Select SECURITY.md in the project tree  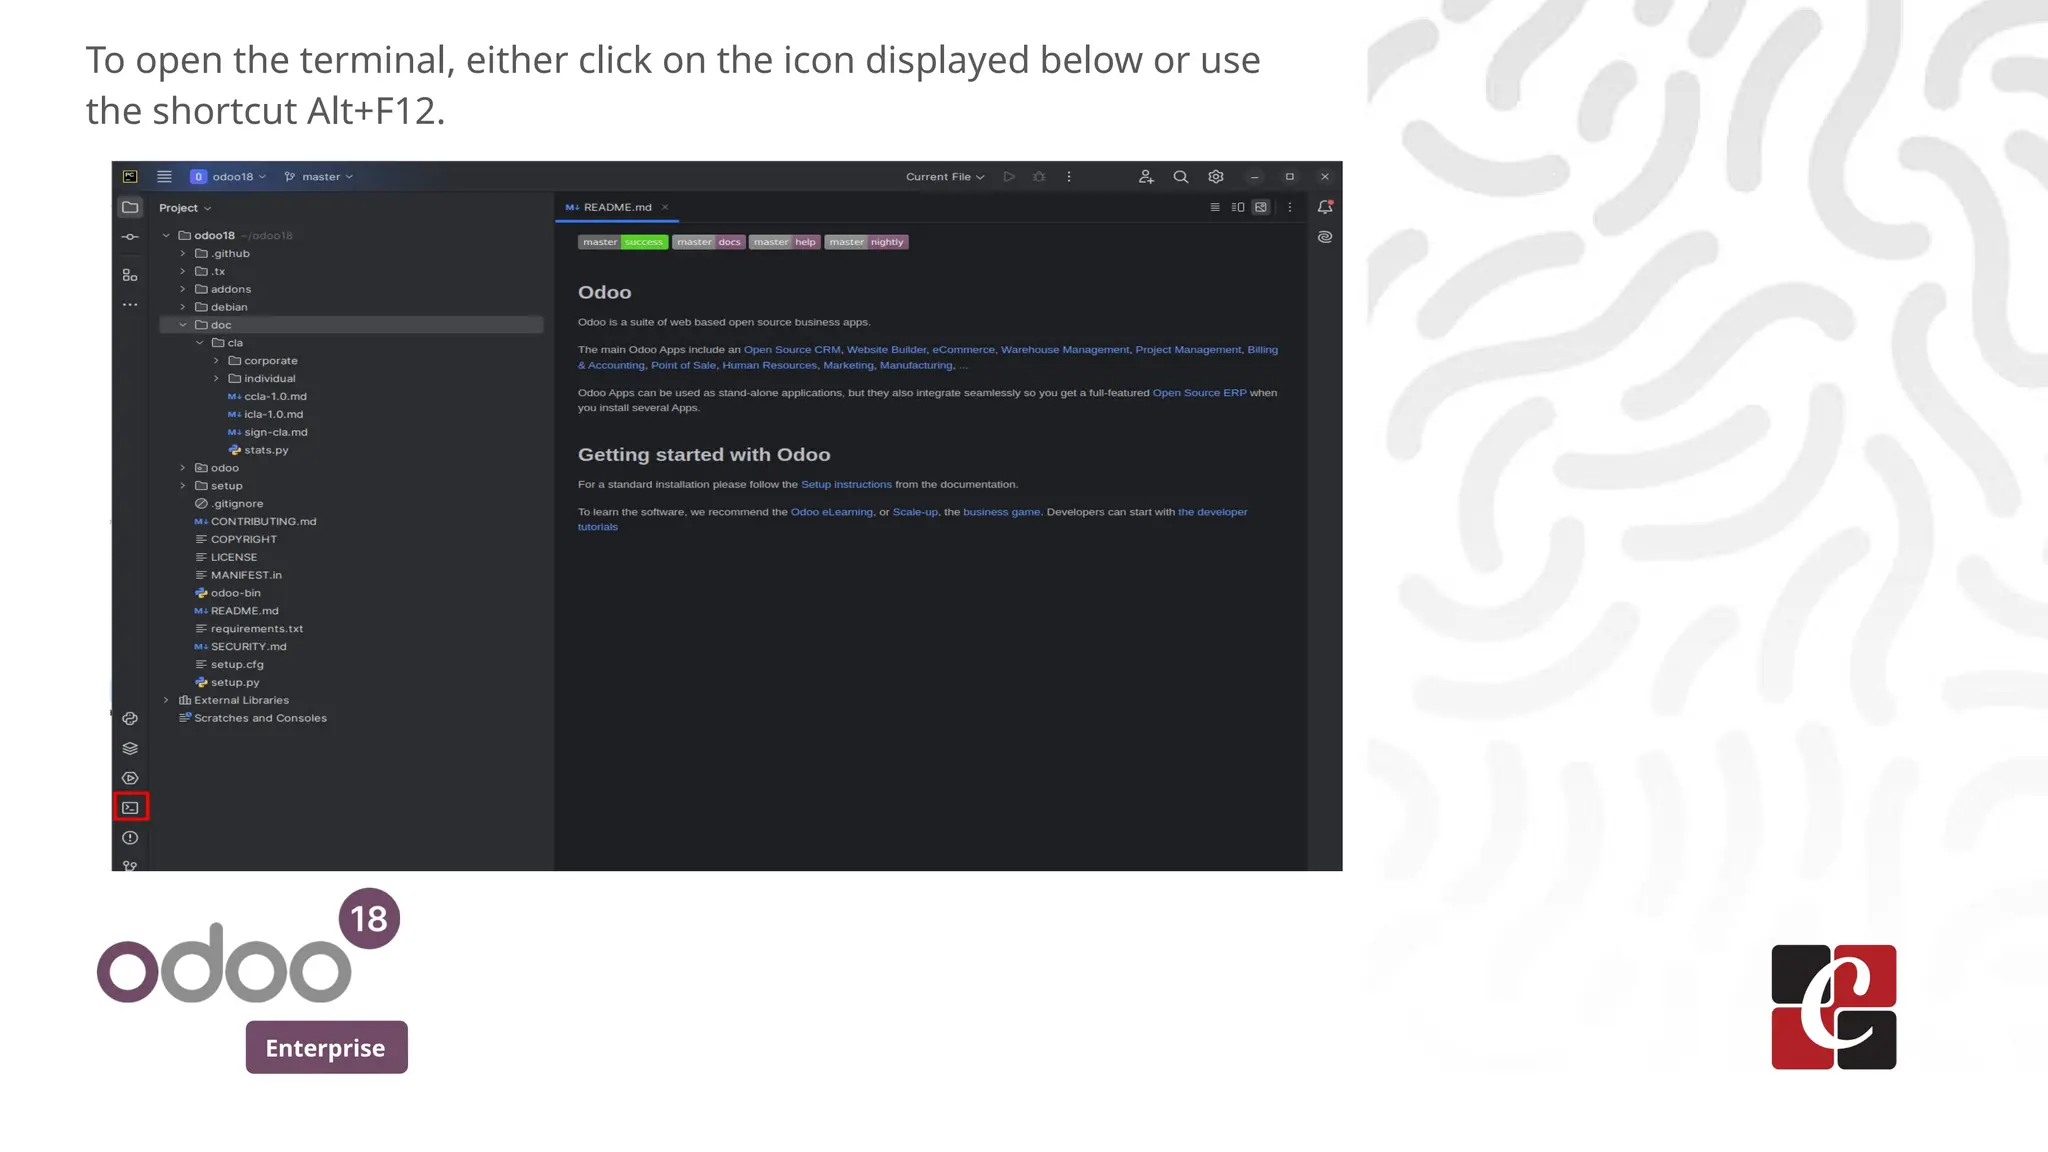[240, 646]
